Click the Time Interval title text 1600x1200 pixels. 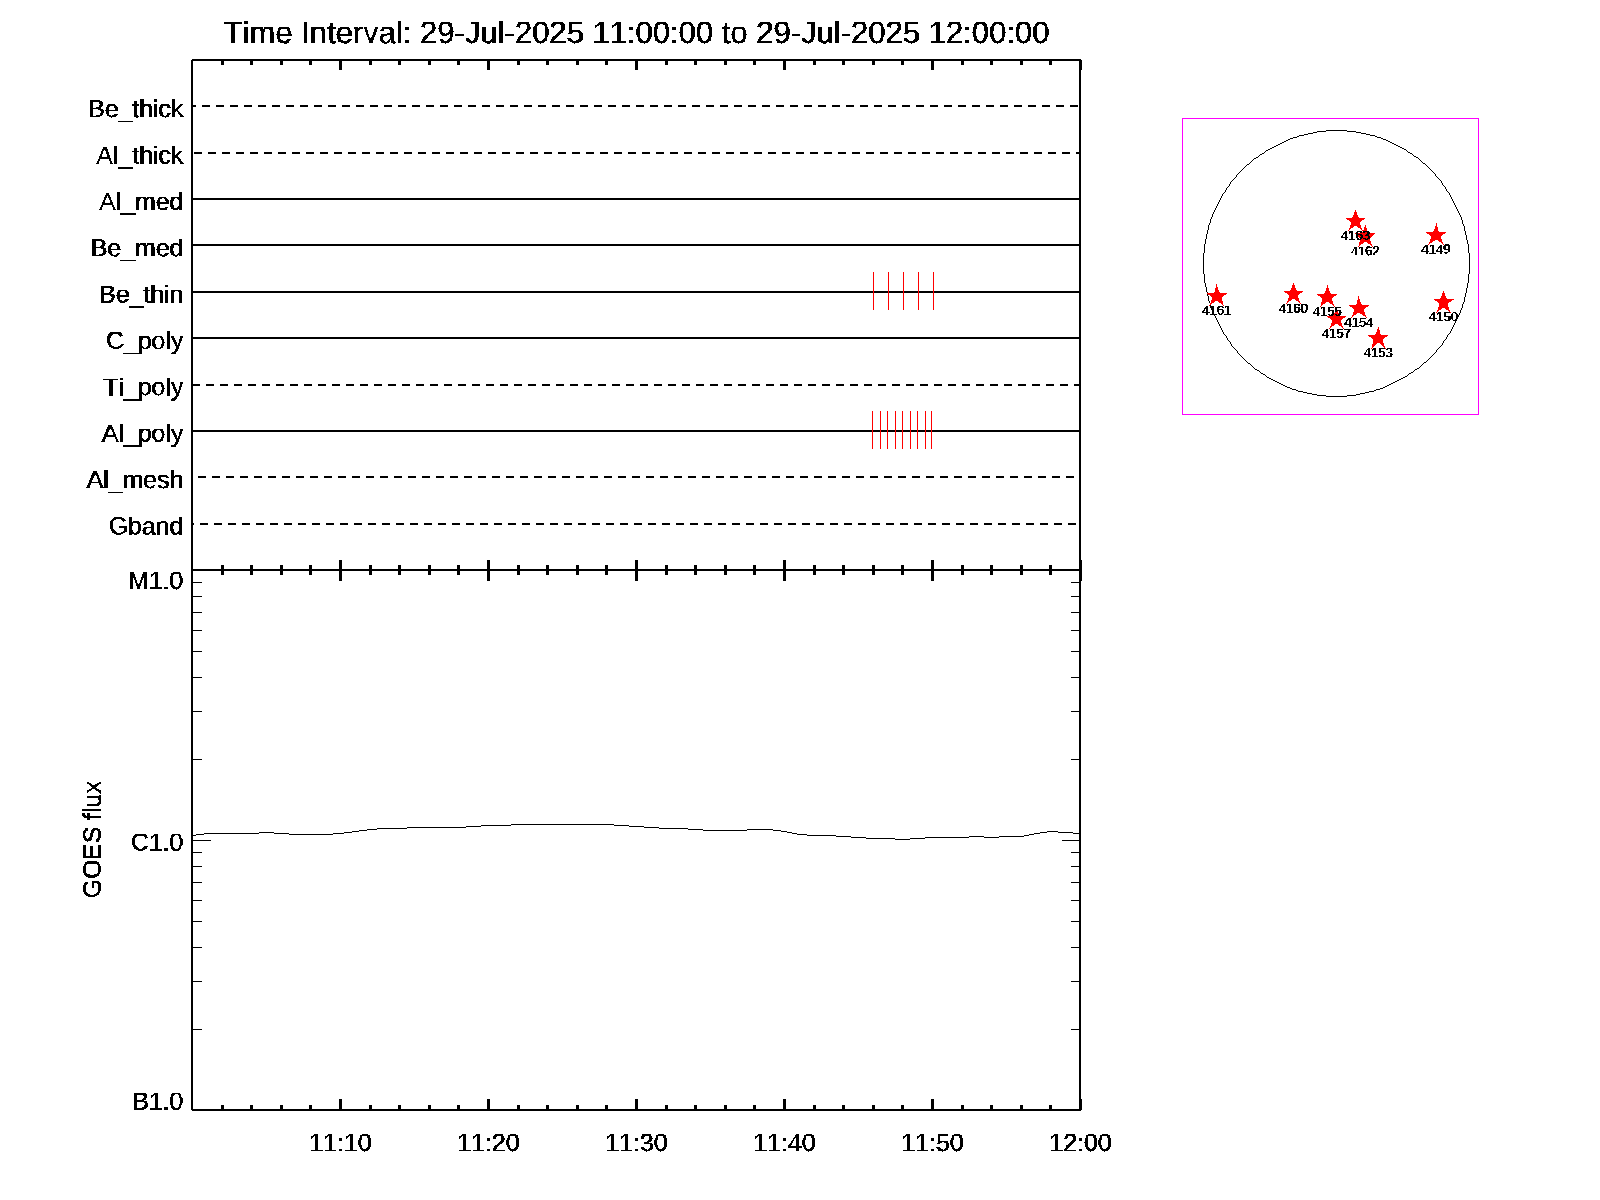click(636, 33)
